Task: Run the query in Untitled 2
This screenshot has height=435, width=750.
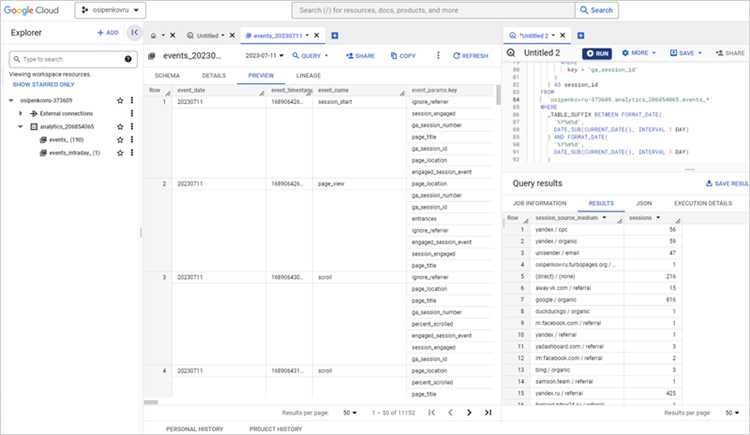Action: (x=597, y=52)
